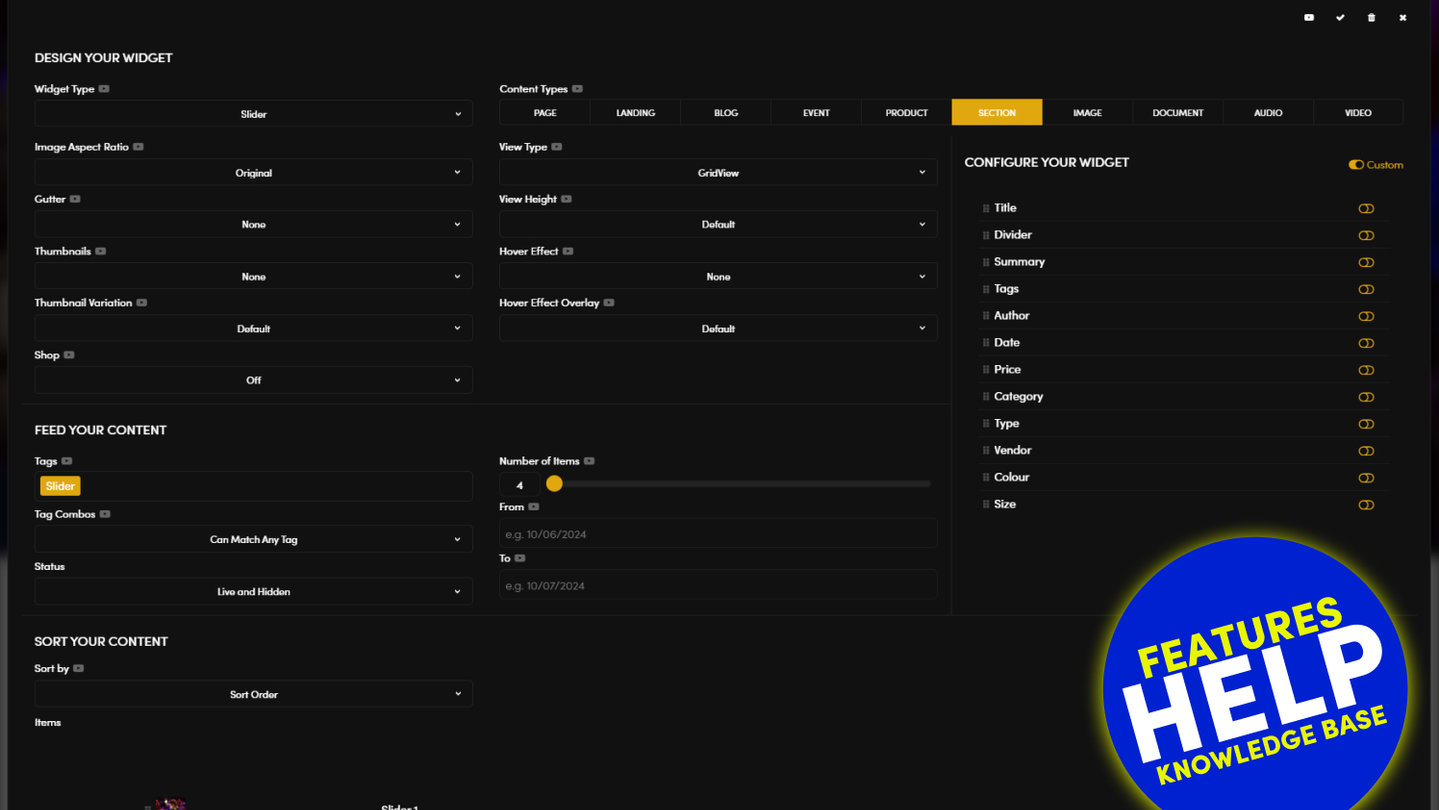Screen dimensions: 1439x810
Task: Expand the View Type GridView dropdown
Action: point(718,173)
